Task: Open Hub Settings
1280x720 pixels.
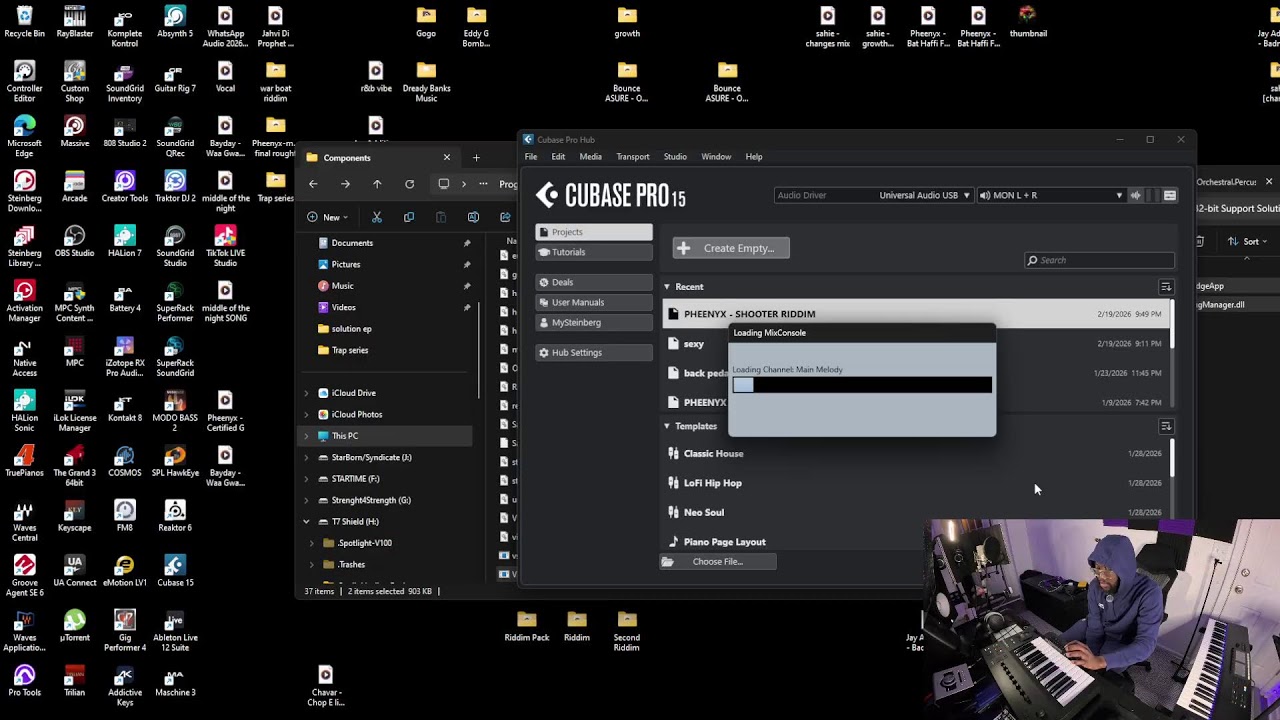Action: click(594, 353)
